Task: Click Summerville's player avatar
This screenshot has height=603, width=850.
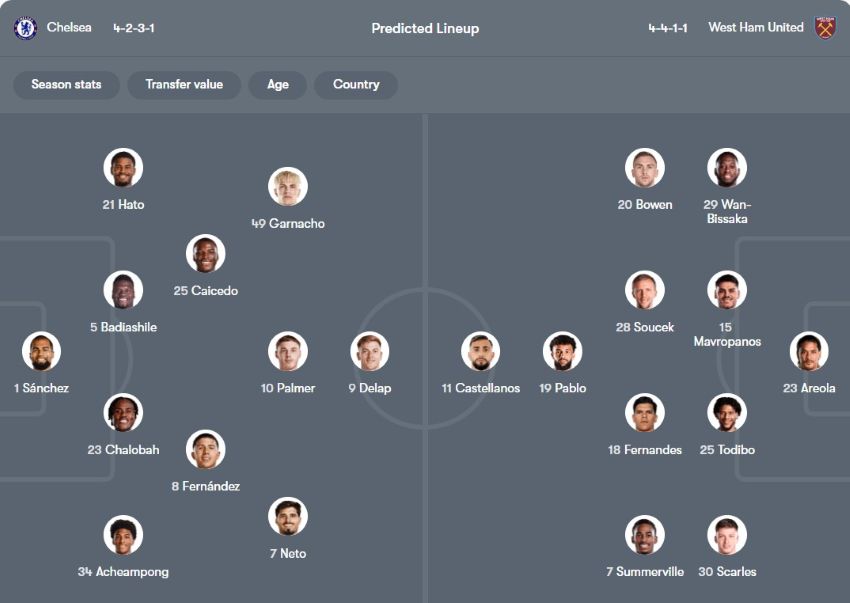Action: [645, 536]
